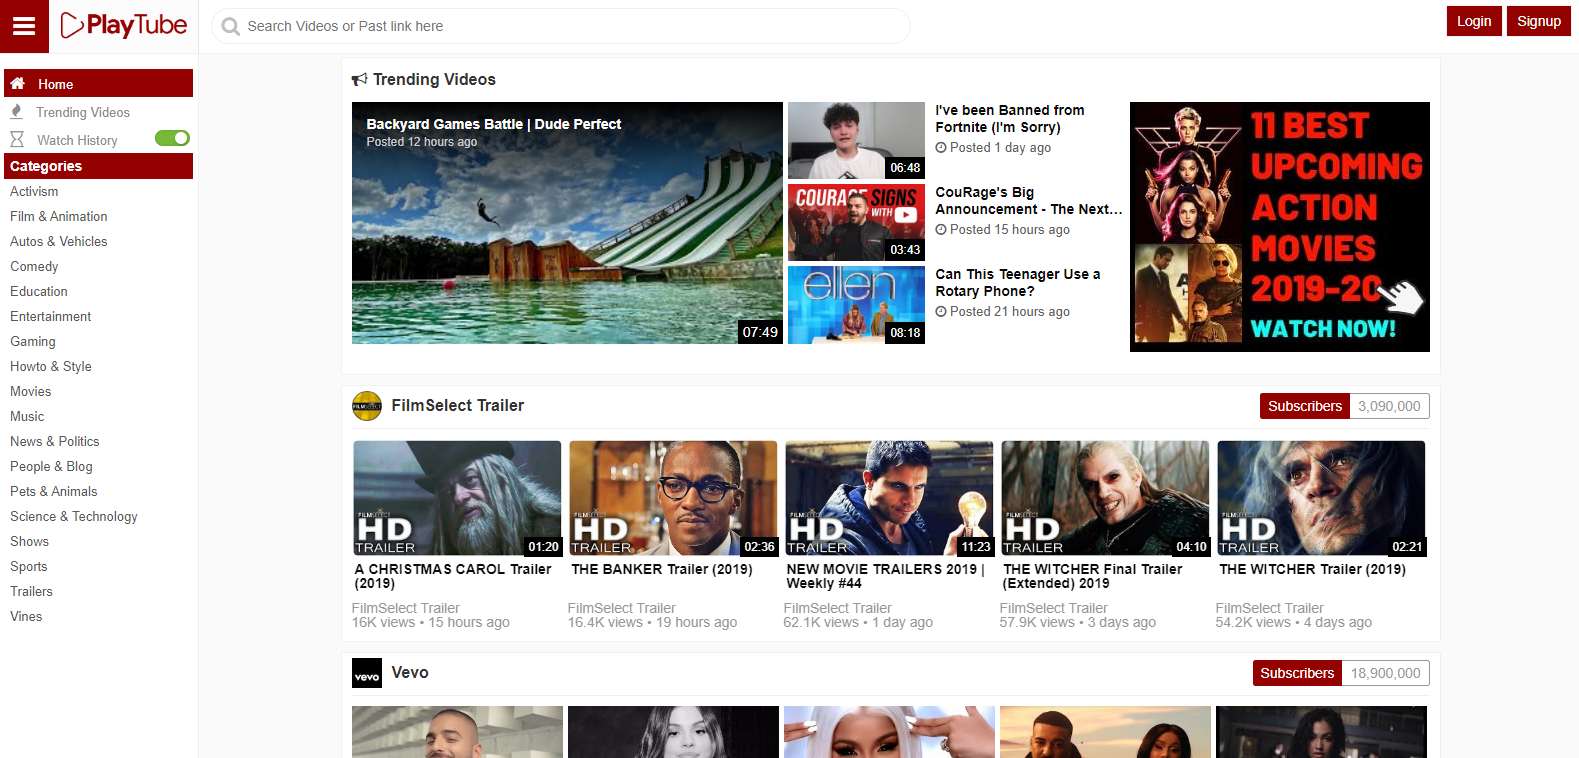1579x758 pixels.
Task: Click the Trending Videos megaphone icon
Action: pyautogui.click(x=360, y=80)
